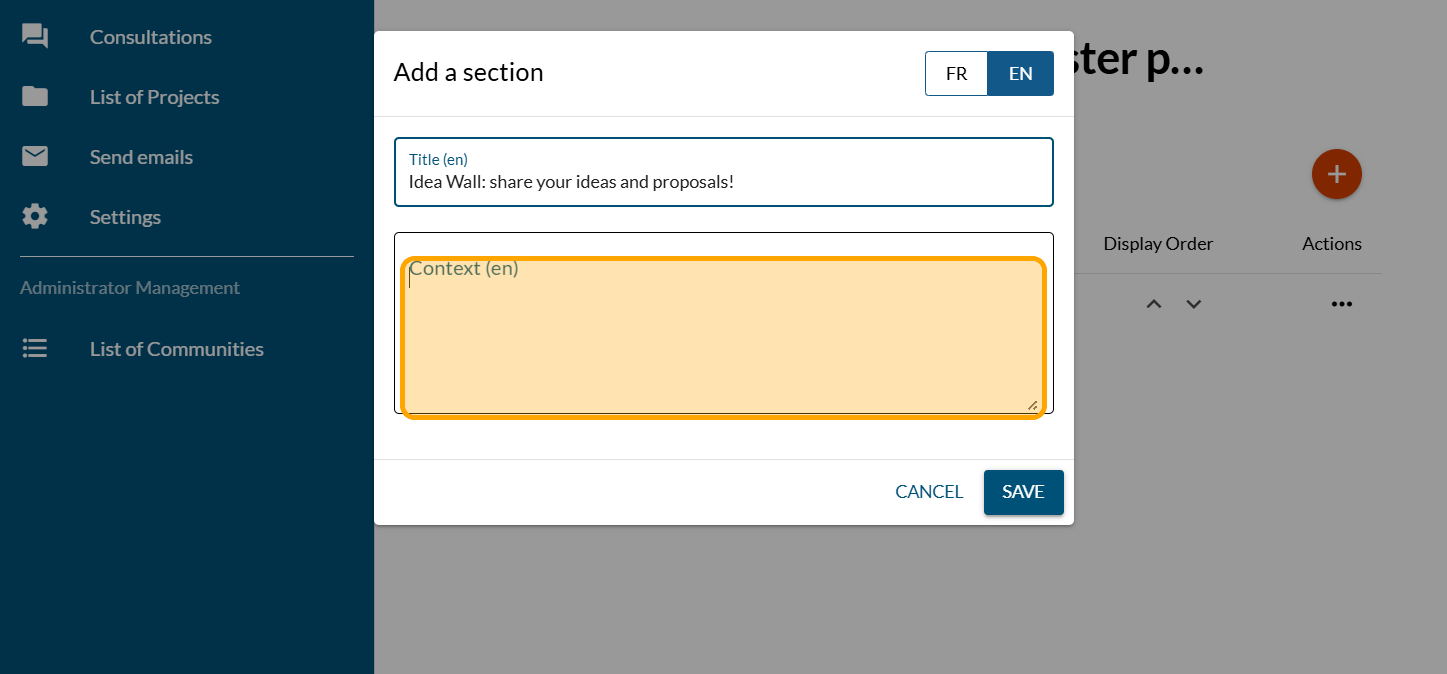Click the List of Communities list icon
This screenshot has width=1447, height=674.
click(35, 349)
